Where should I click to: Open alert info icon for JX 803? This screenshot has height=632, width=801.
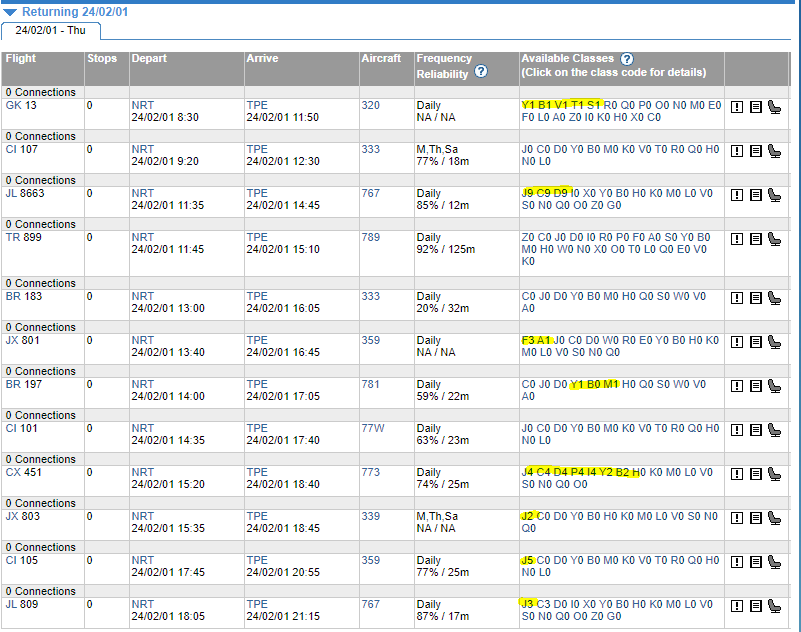click(x=737, y=518)
